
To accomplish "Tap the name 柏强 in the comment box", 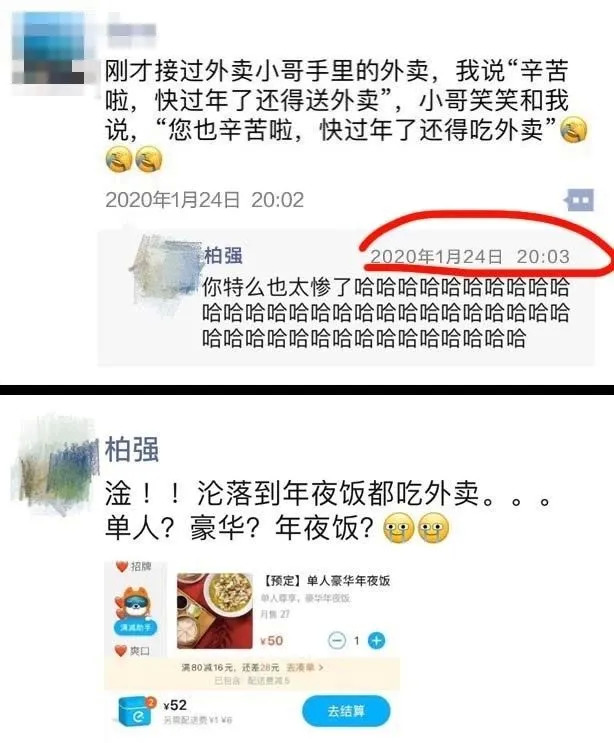I will 223,256.
